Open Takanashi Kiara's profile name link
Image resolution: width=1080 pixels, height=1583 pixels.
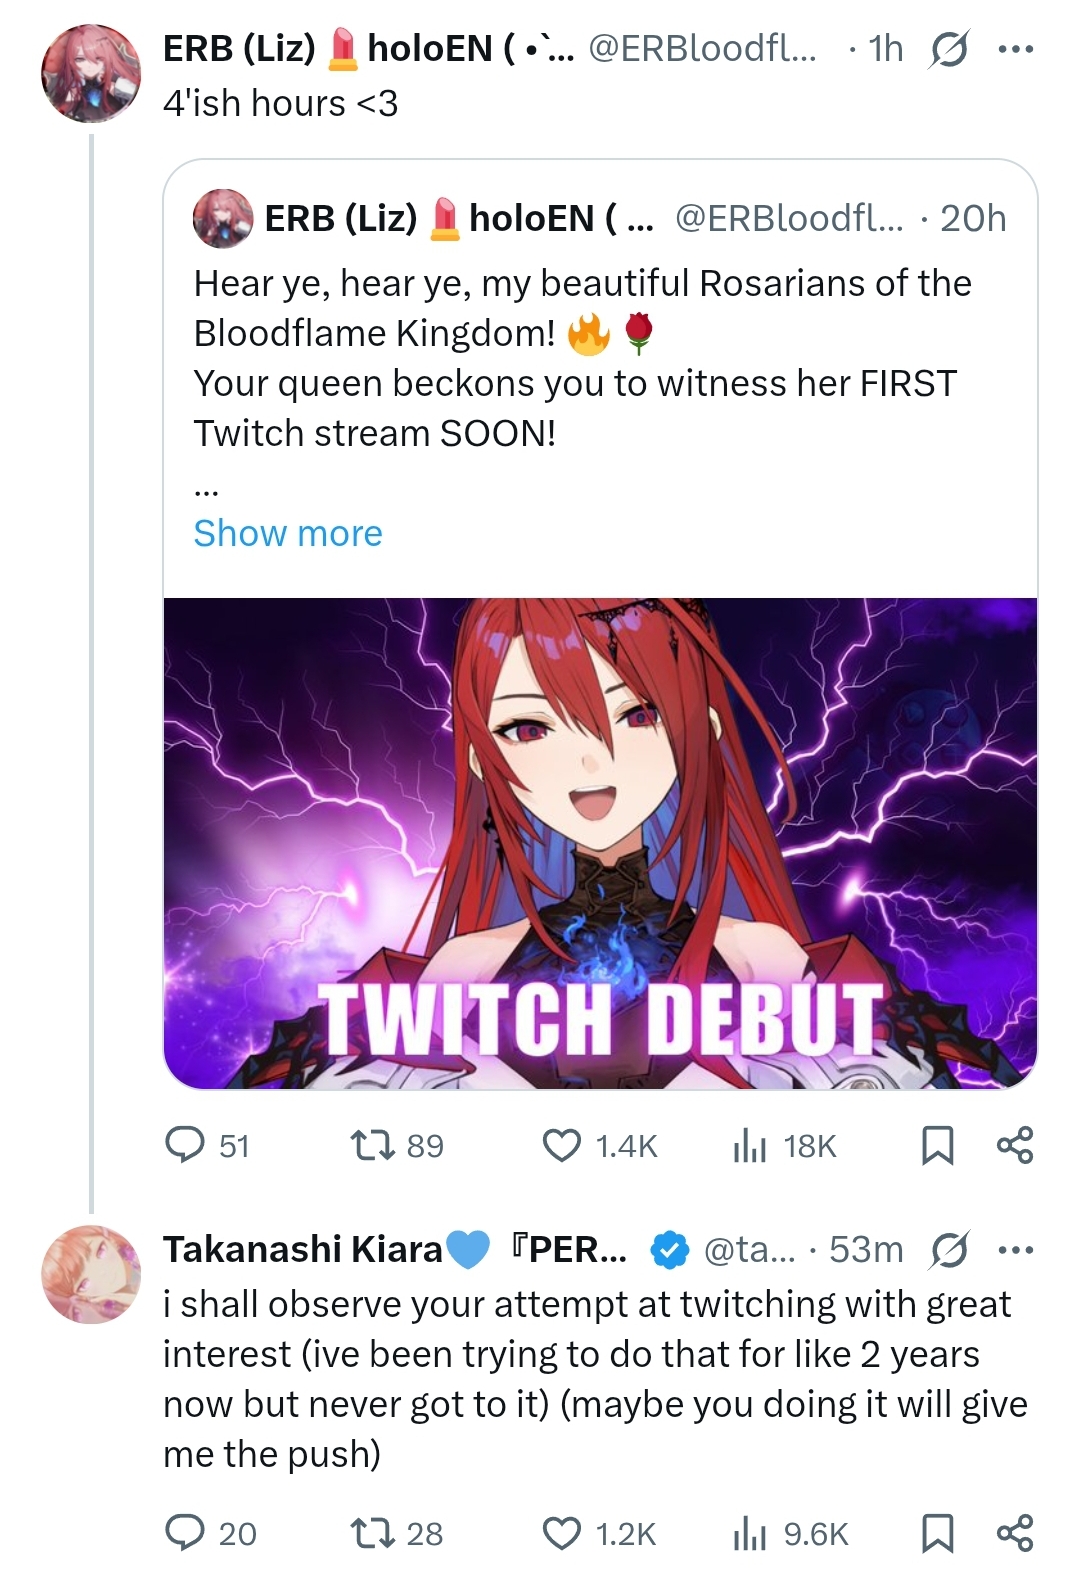302,1249
